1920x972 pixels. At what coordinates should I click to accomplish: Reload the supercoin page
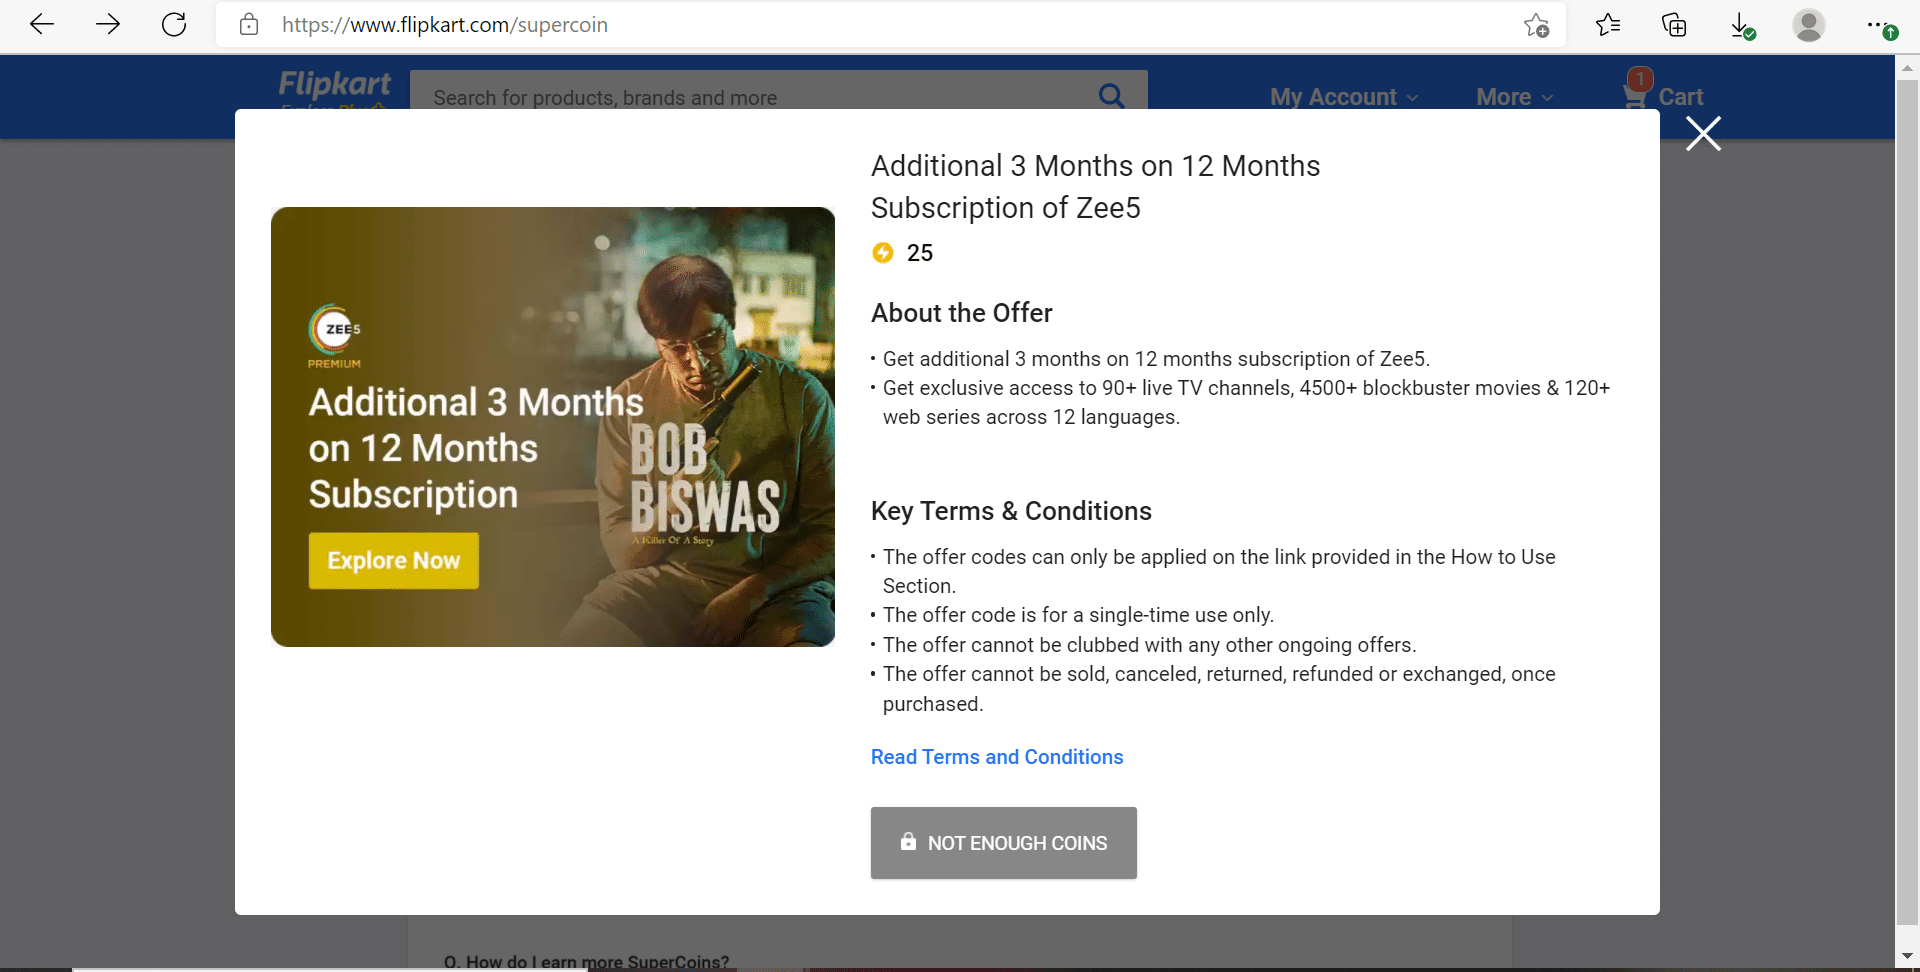174,25
